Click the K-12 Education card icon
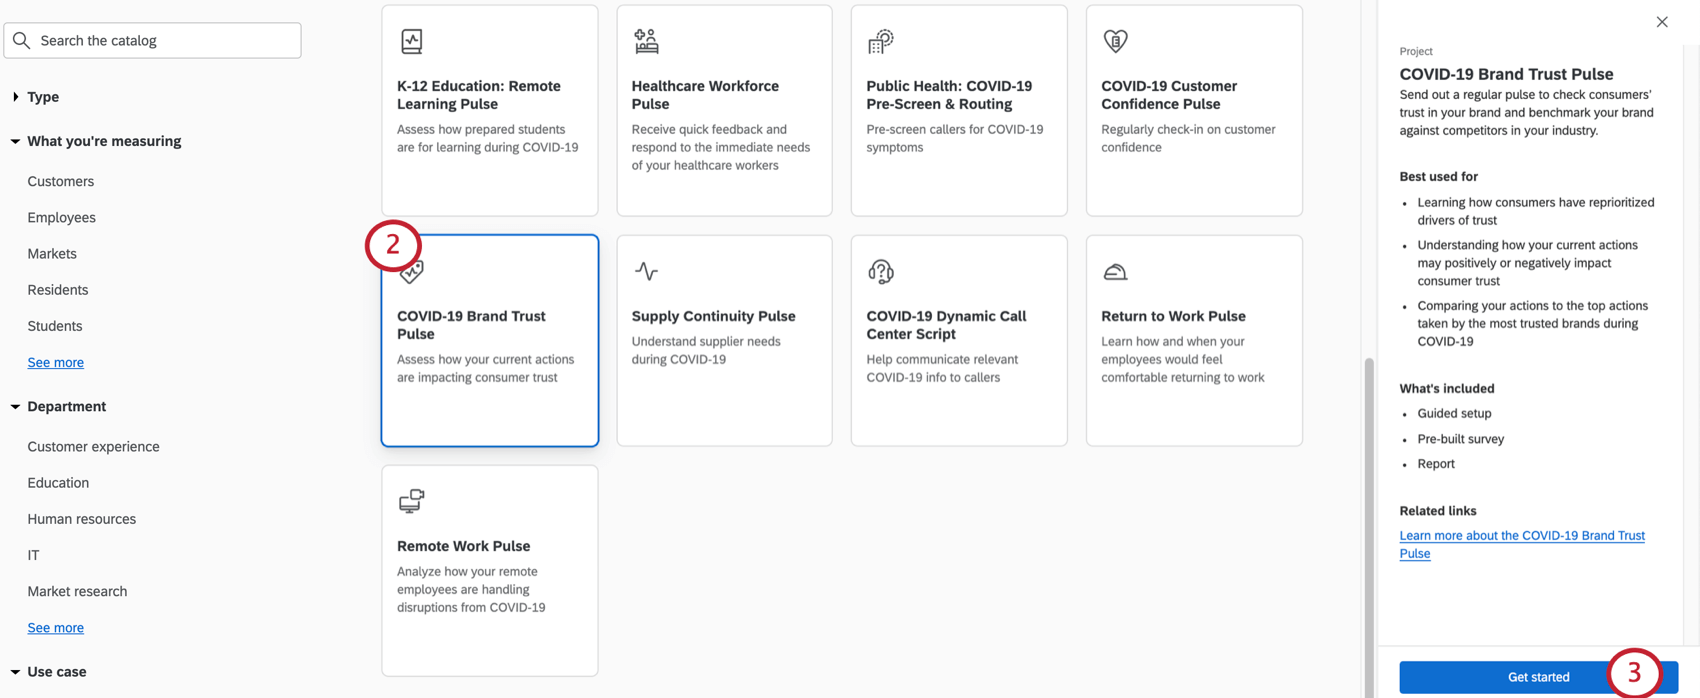Image resolution: width=1700 pixels, height=698 pixels. tap(412, 41)
